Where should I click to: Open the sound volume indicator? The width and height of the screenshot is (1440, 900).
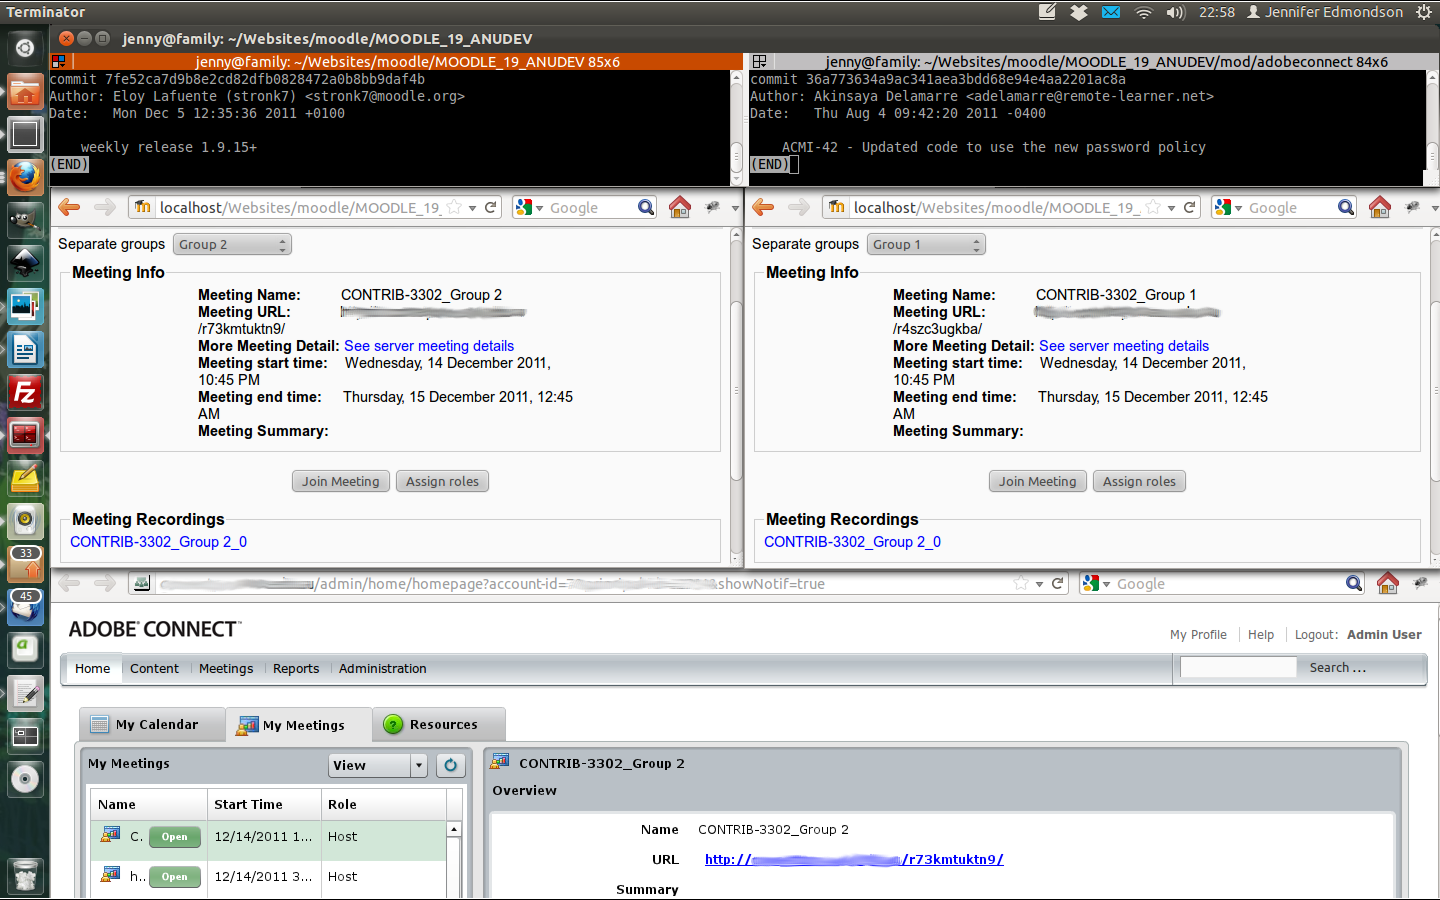pyautogui.click(x=1176, y=12)
